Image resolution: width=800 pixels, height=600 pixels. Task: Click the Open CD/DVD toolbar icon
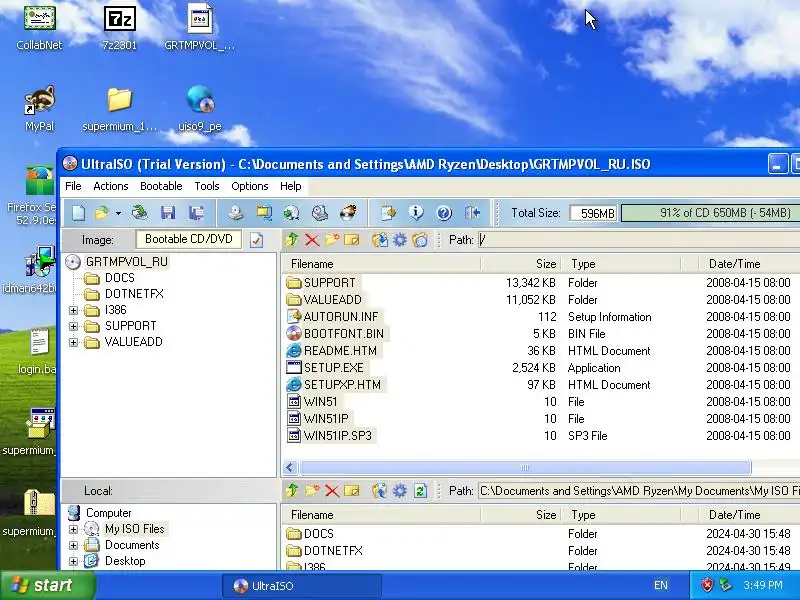(139, 213)
